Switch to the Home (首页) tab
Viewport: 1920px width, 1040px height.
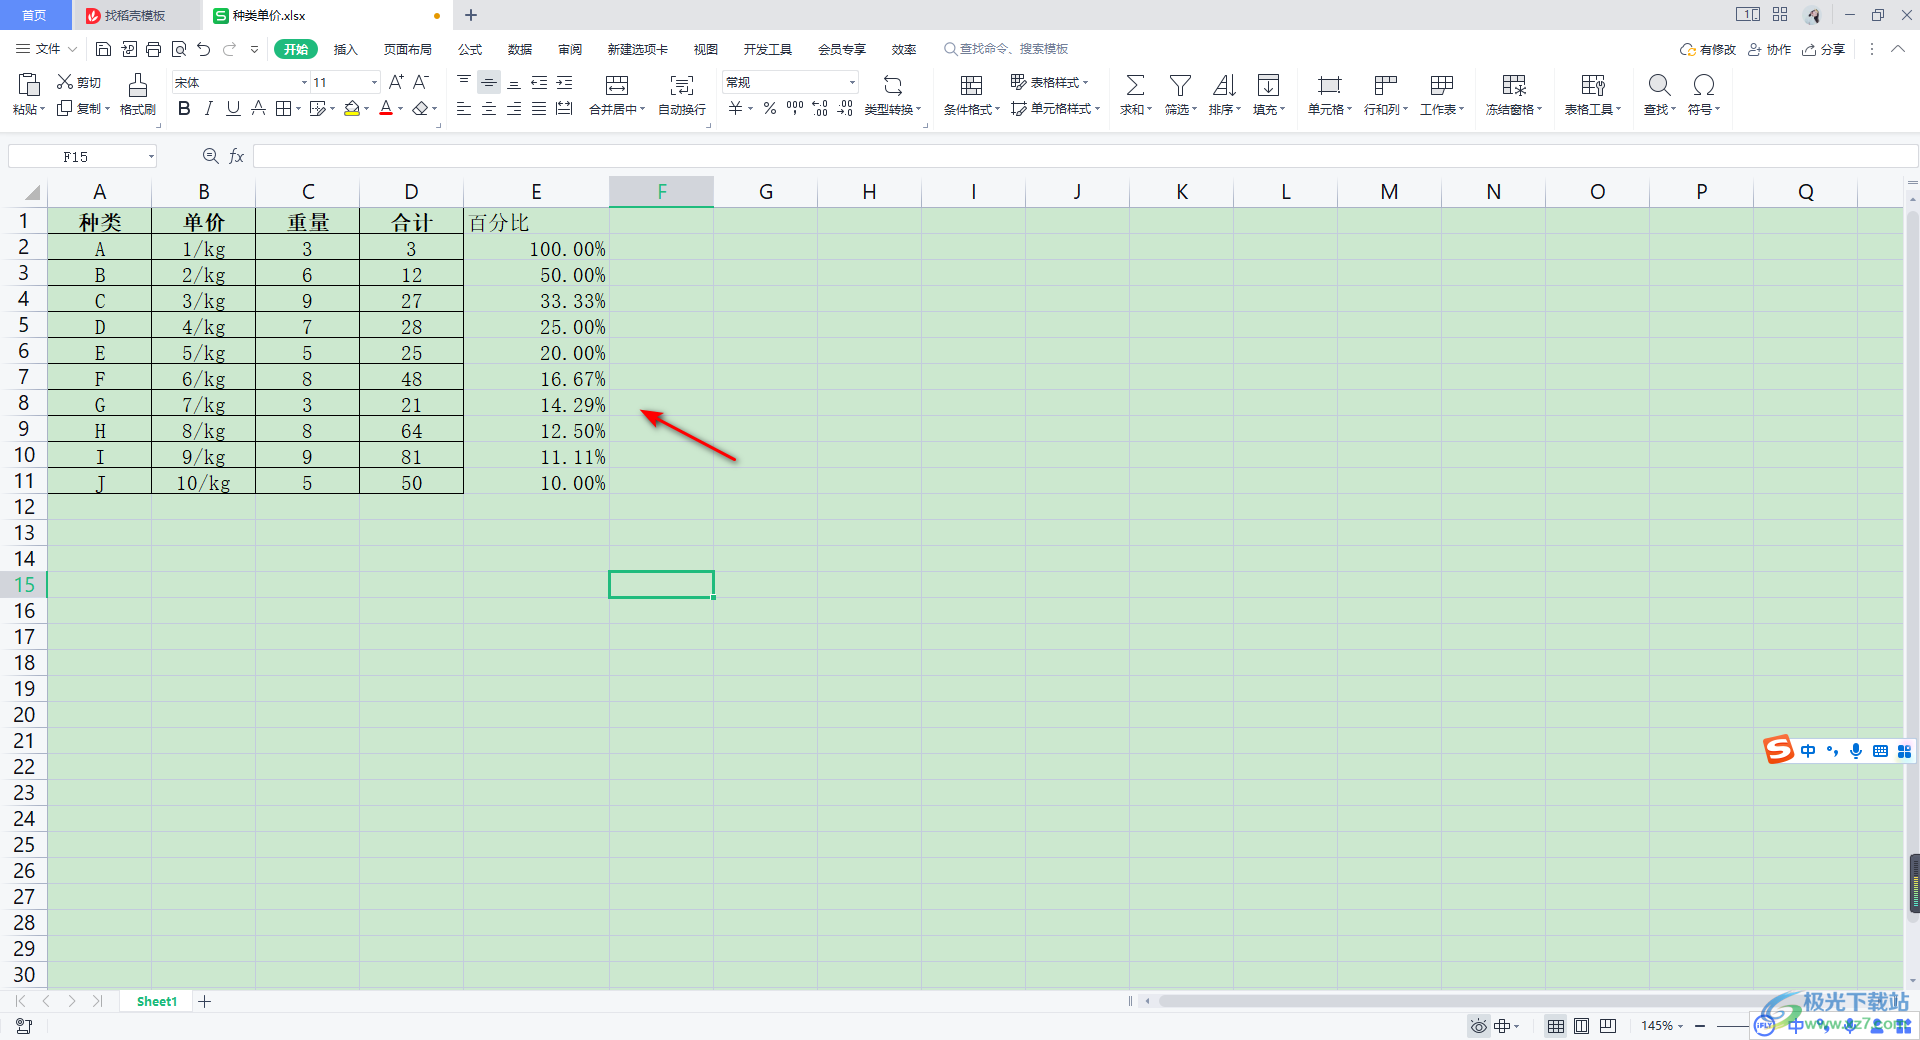tap(35, 15)
